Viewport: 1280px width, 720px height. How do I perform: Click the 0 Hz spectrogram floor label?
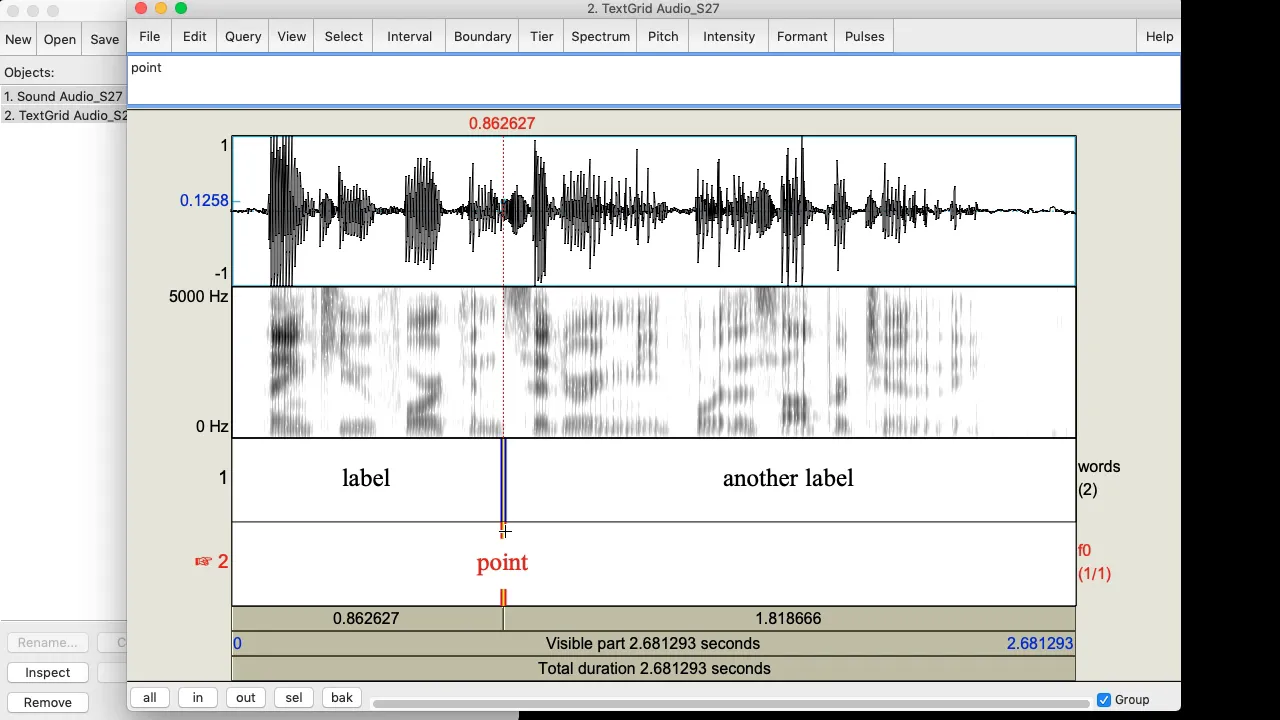click(211, 426)
